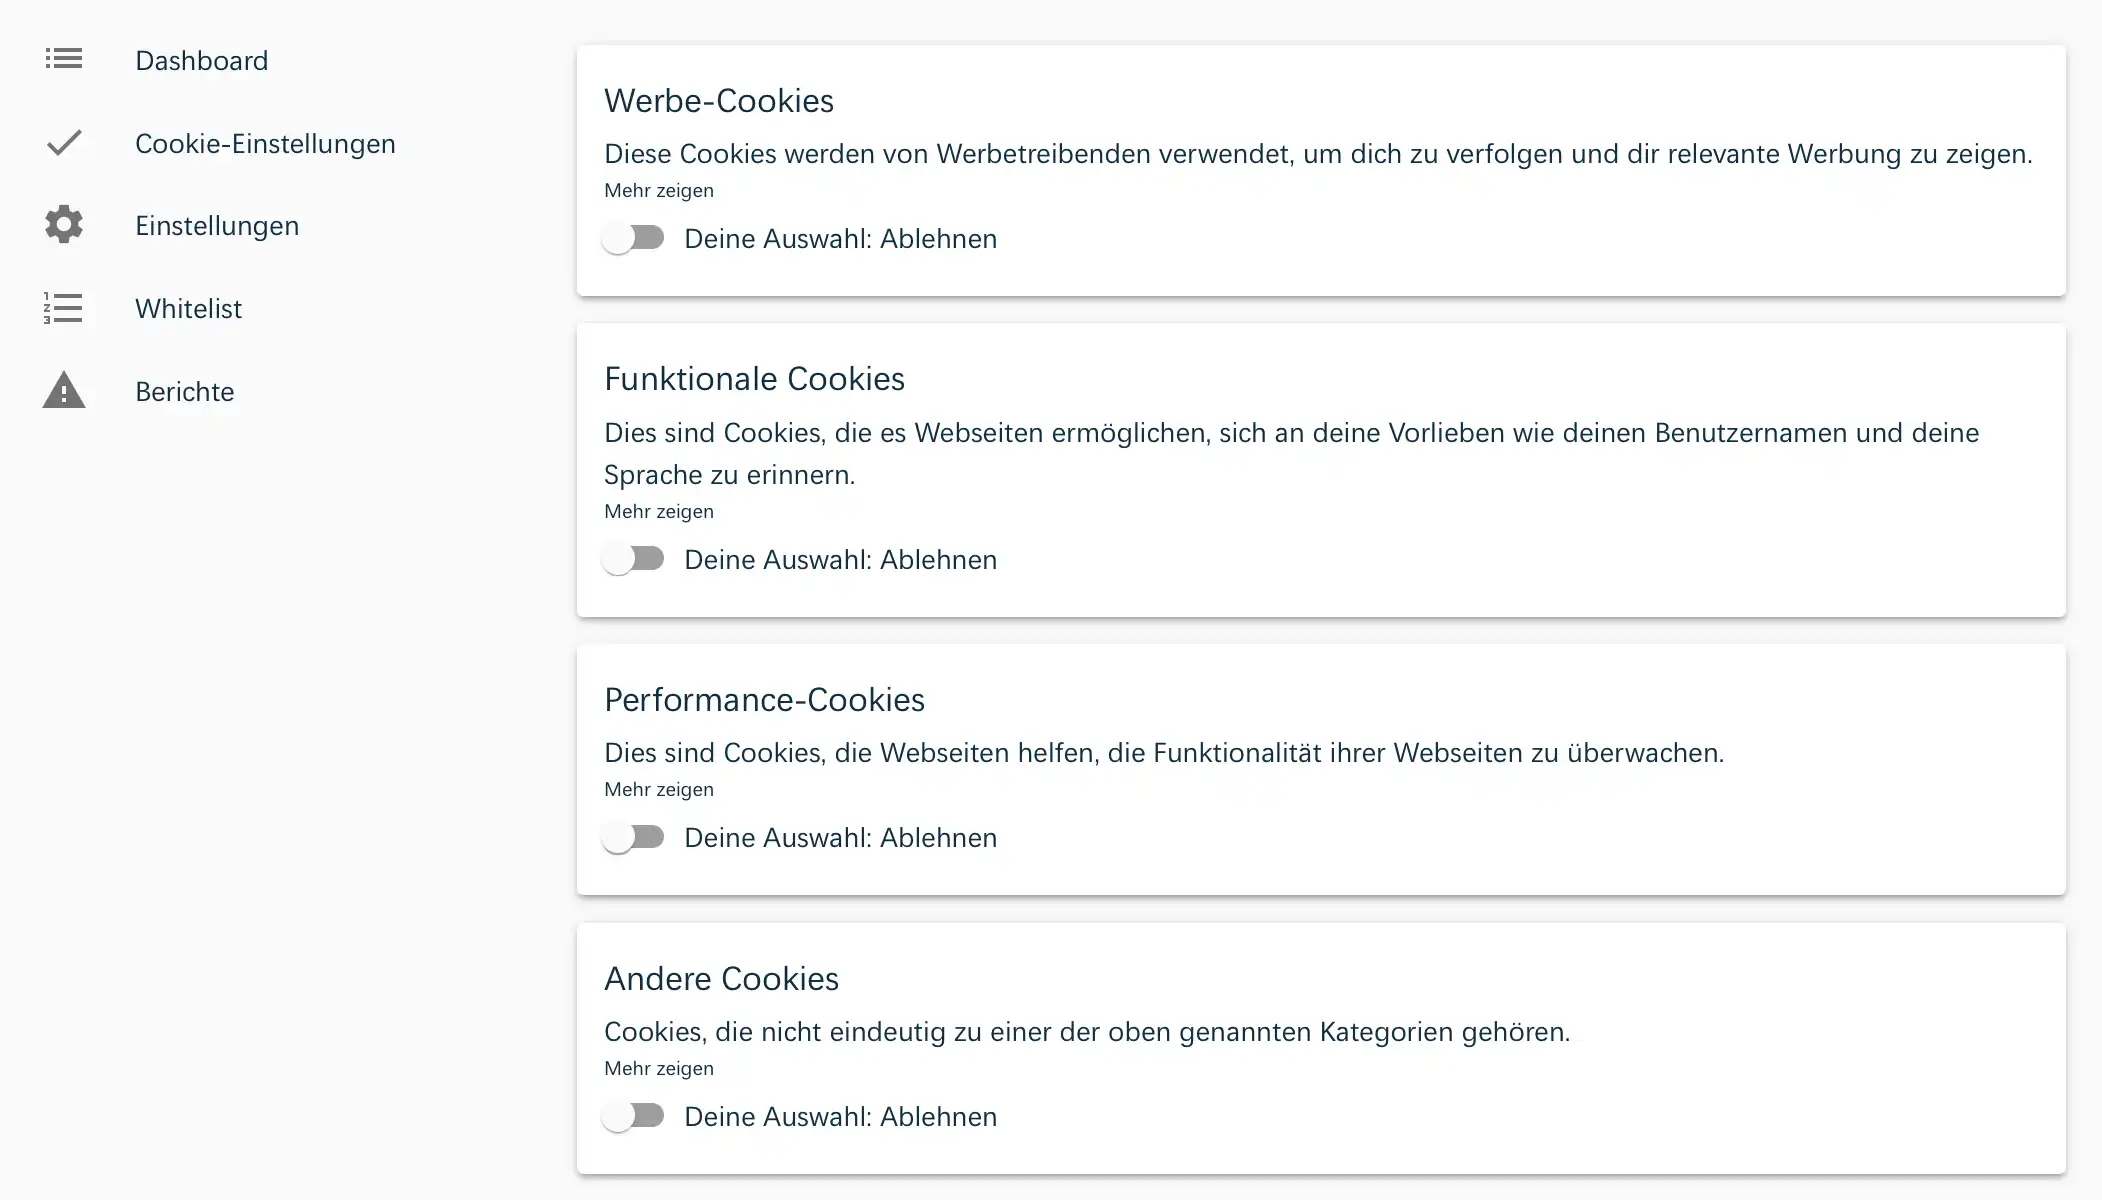The height and width of the screenshot is (1200, 2102).
Task: Expand 'Mehr zeigen' under Werbe-Cookies
Action: (x=659, y=190)
